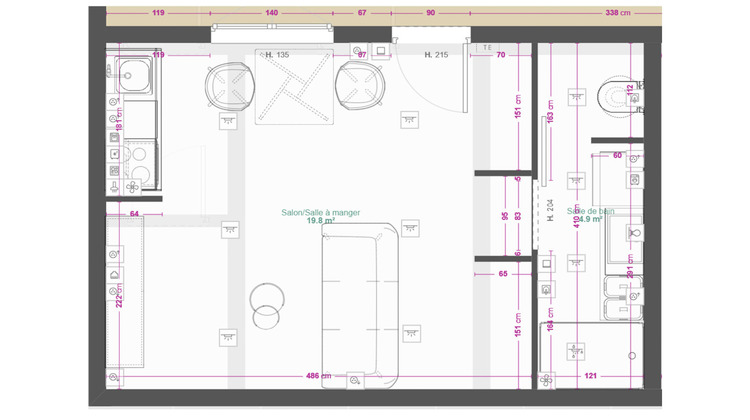Select the armchair right of the dining table

(360, 87)
